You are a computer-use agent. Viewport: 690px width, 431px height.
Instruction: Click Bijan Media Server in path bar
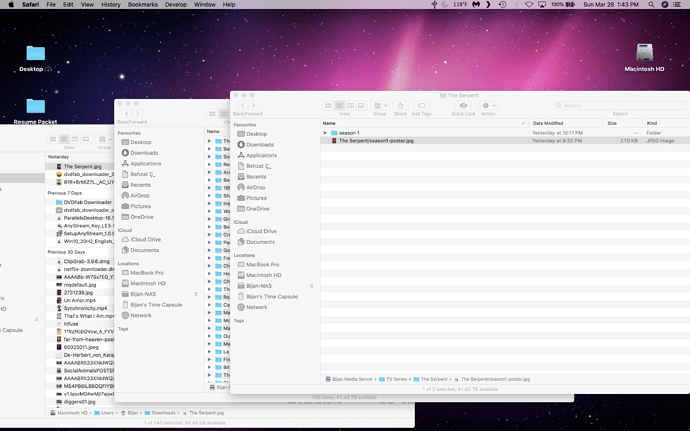[x=349, y=379]
